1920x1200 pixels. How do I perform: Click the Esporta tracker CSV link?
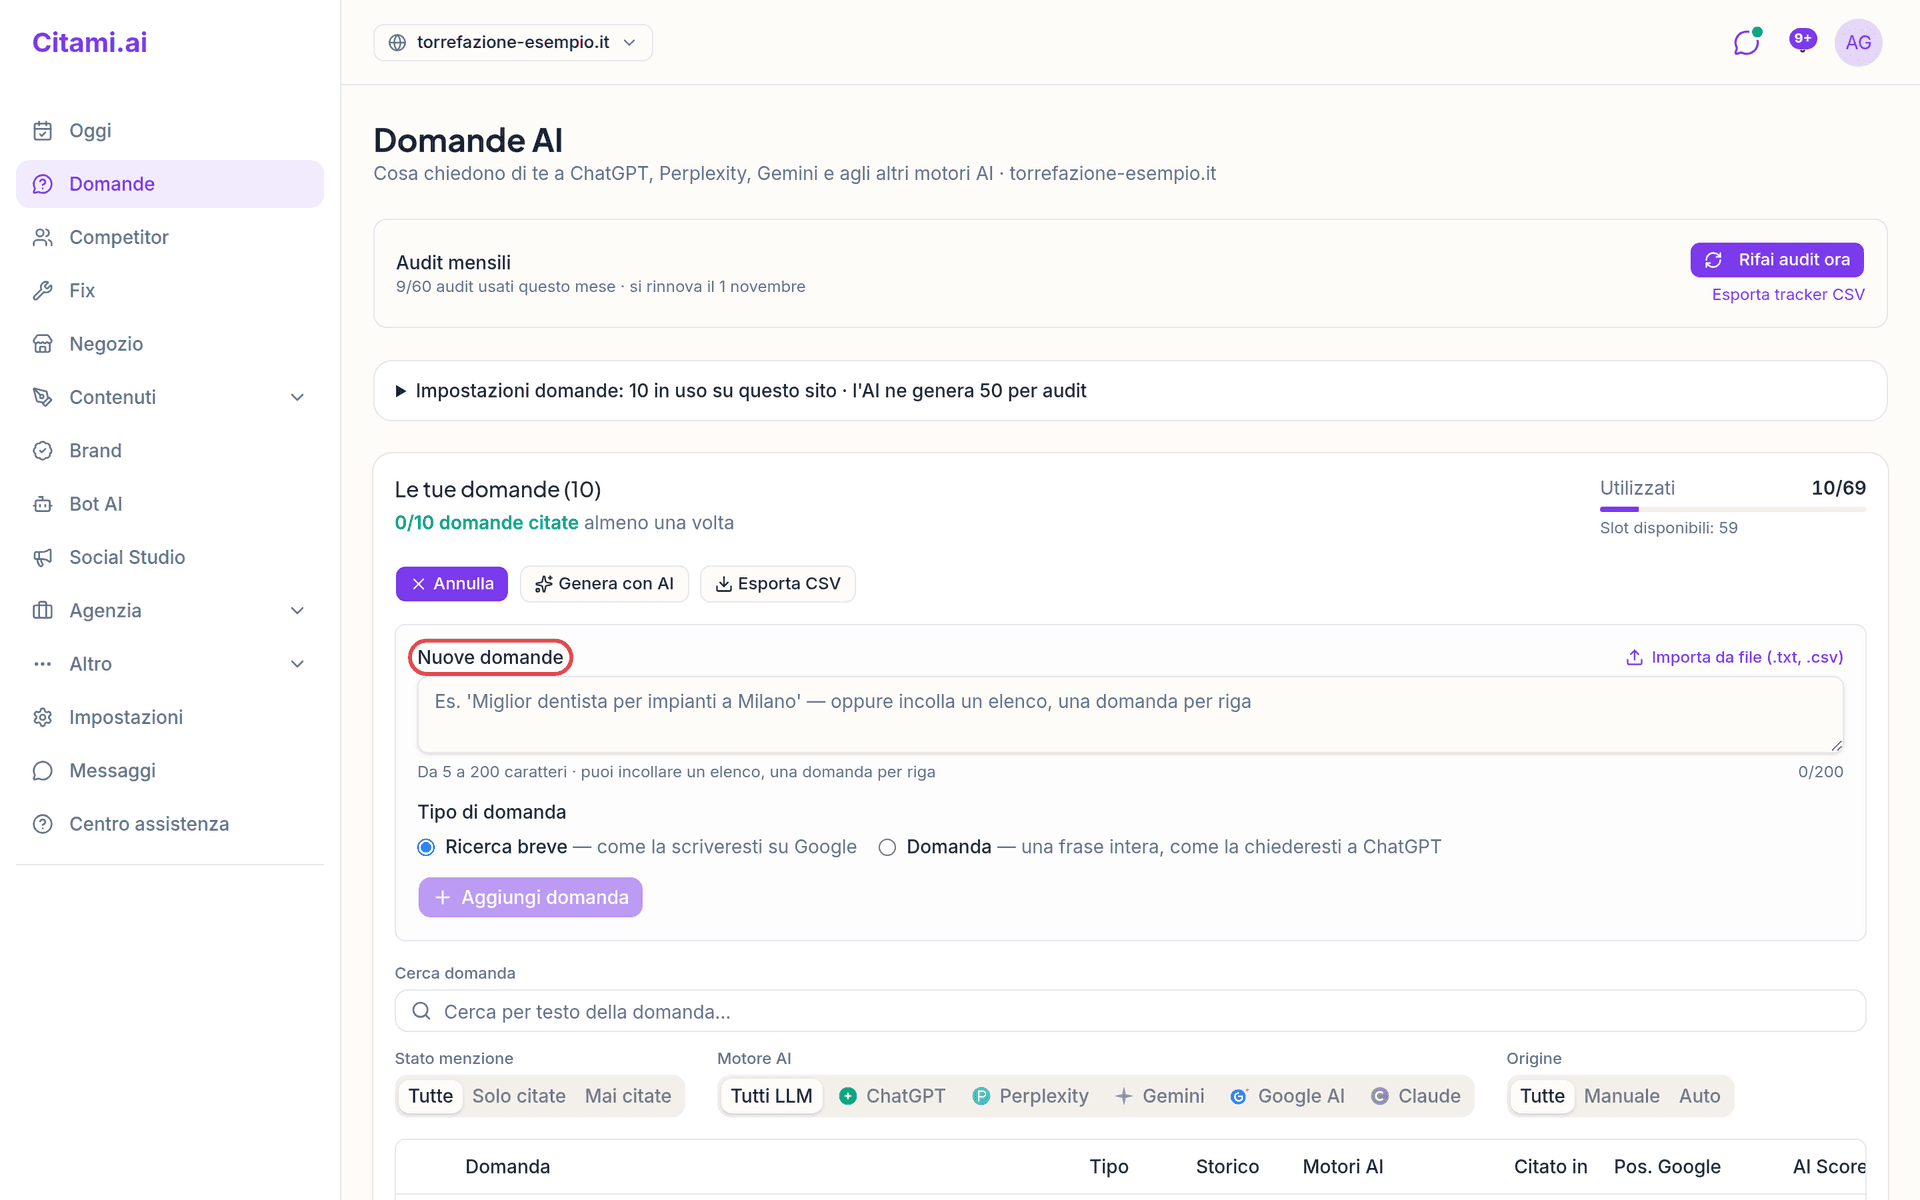click(x=1788, y=294)
